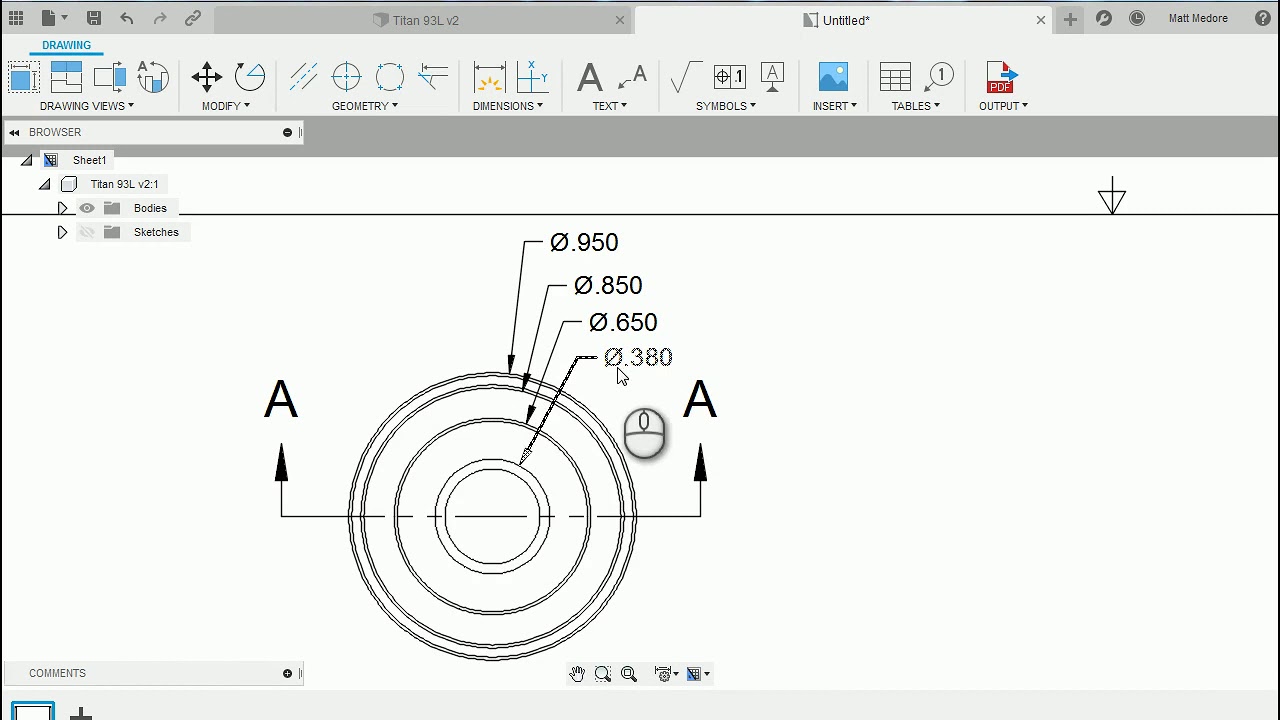This screenshot has width=1280, height=720.
Task: Open the GEOMETRY dropdown
Action: tap(365, 106)
